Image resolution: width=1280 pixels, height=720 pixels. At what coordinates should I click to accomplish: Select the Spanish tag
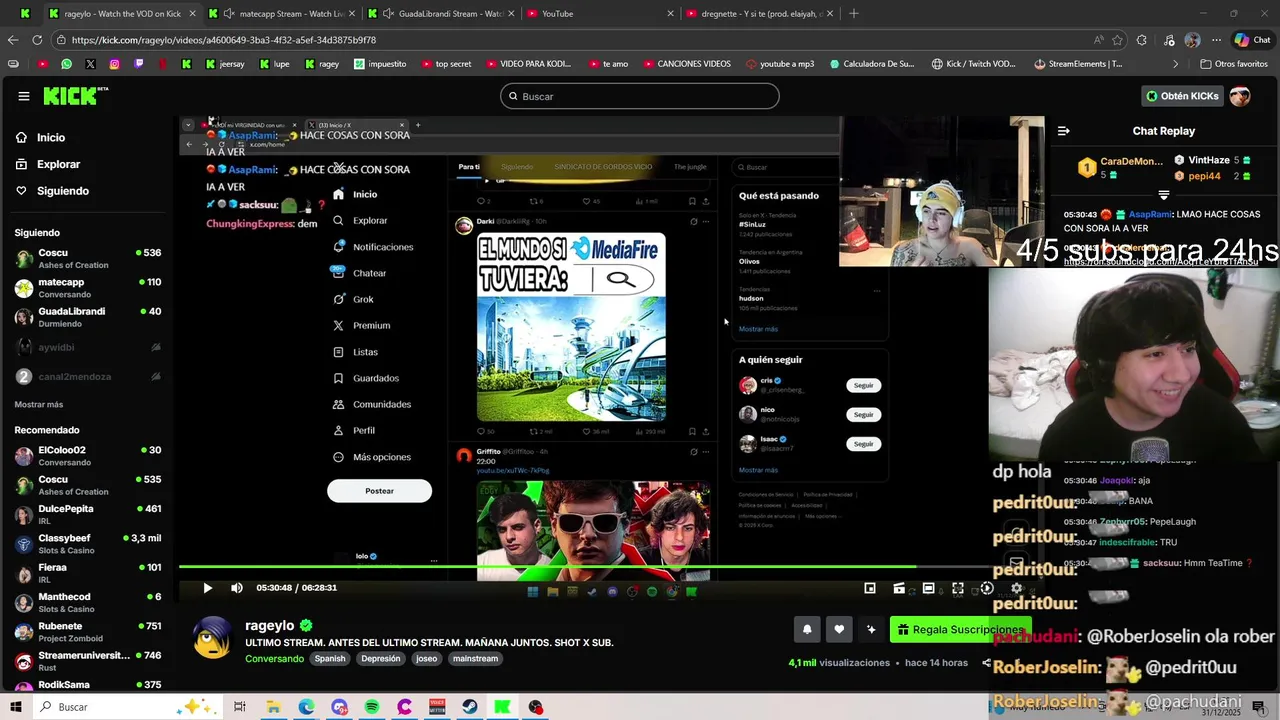330,659
